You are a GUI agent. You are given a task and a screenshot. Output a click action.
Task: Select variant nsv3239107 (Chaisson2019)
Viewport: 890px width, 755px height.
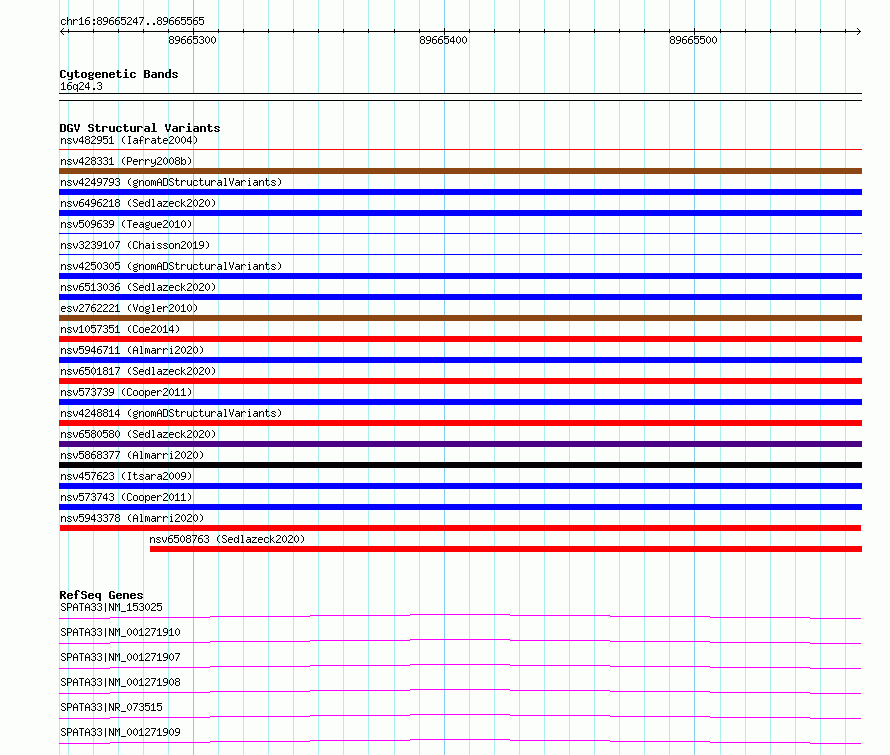tap(135, 245)
